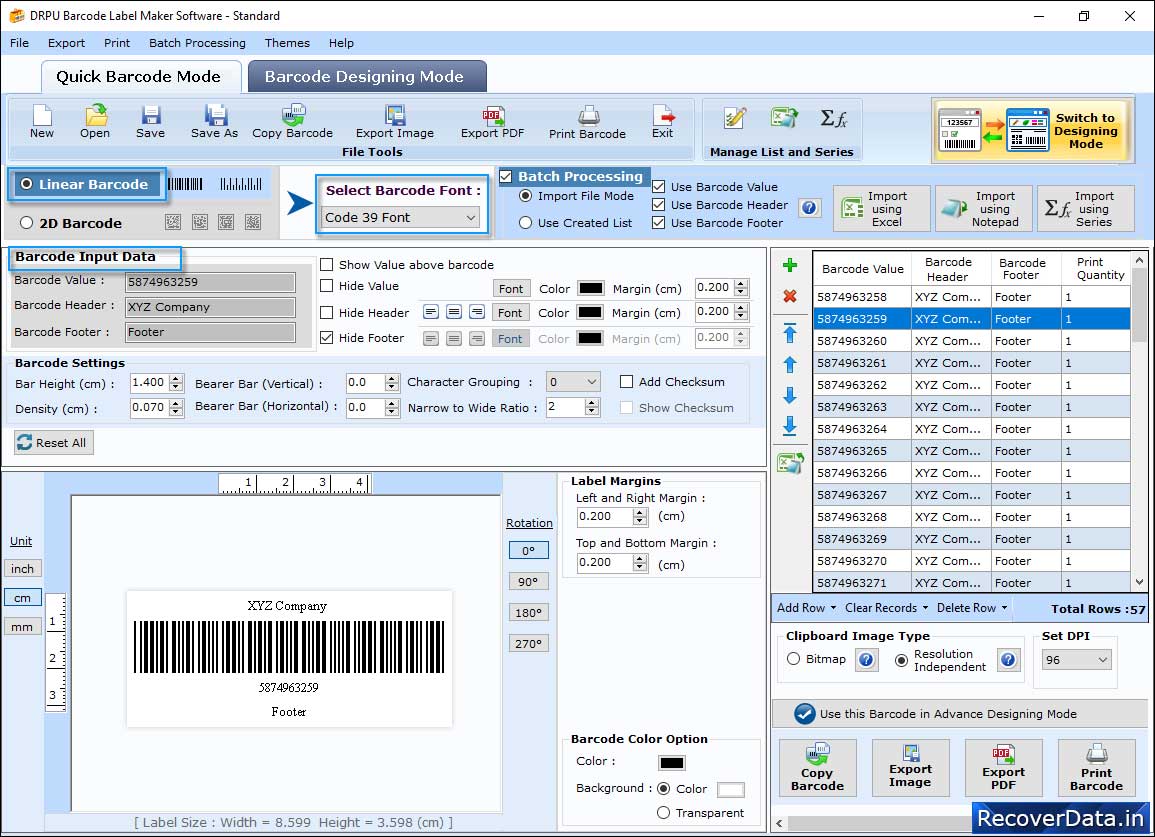Toggle Use Barcode Footer checkbox
Screen dimensions: 1155x837
click(x=659, y=223)
